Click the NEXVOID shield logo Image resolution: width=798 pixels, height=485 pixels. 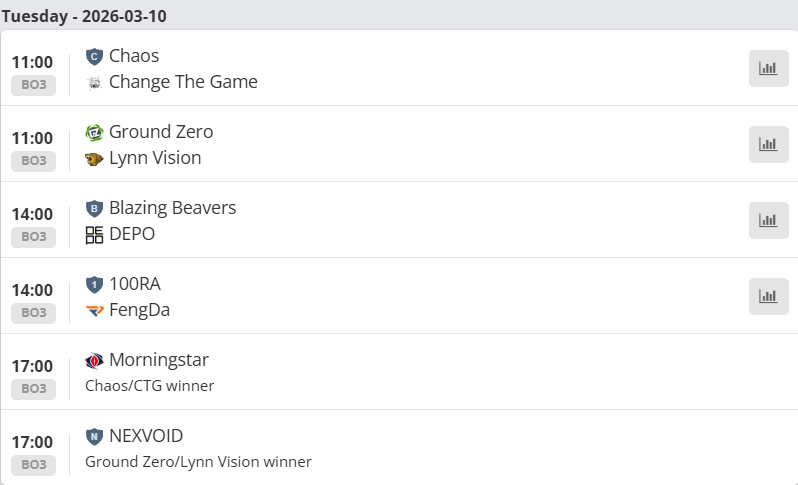(95, 436)
